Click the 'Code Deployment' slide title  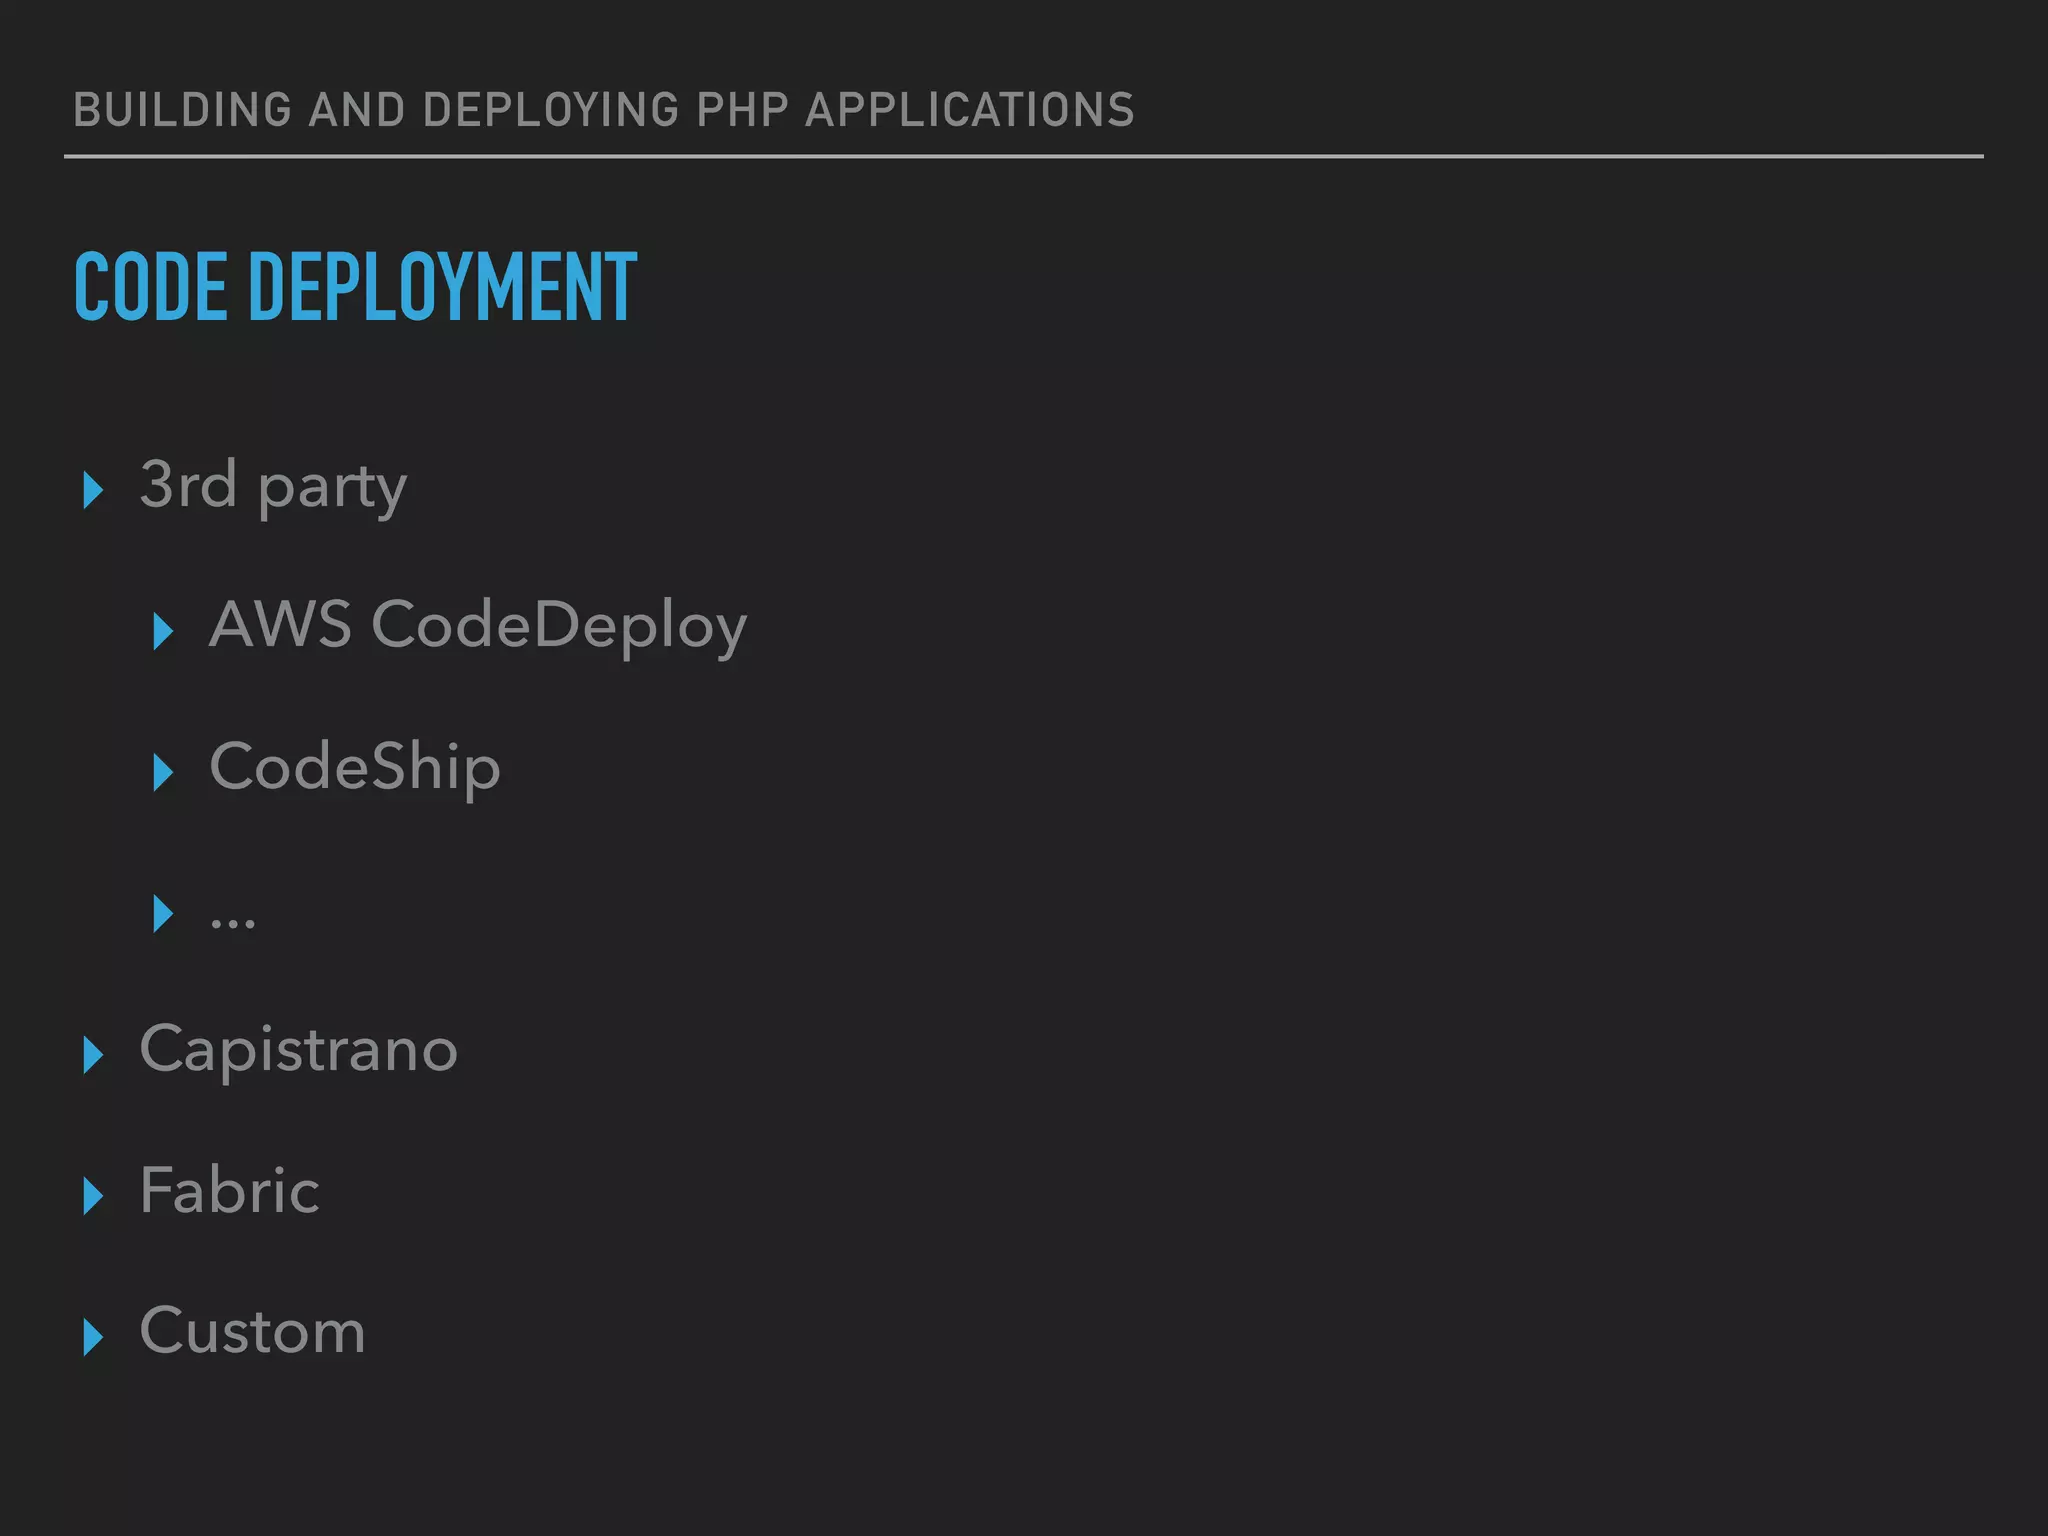click(x=355, y=286)
